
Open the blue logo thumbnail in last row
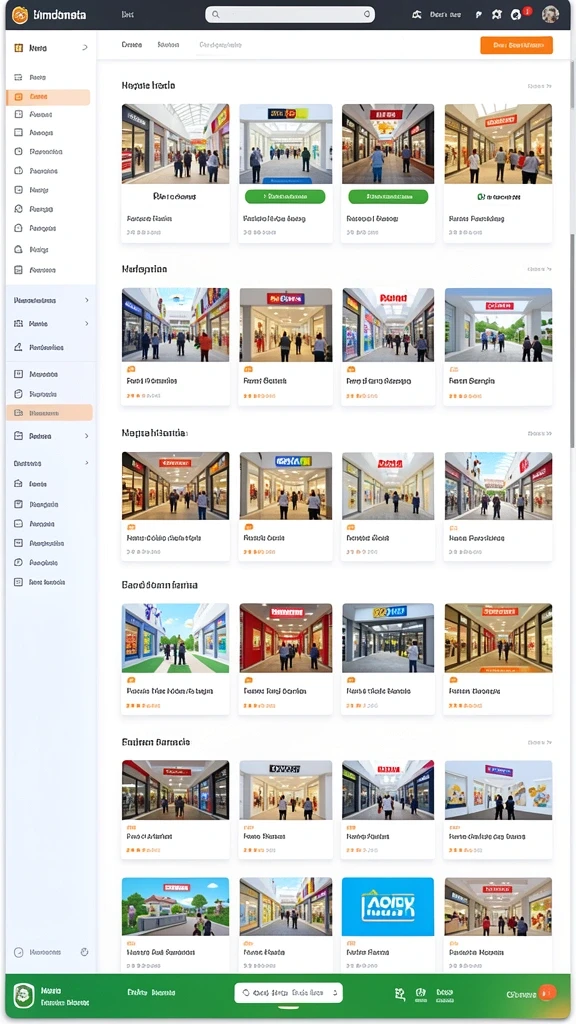388,906
